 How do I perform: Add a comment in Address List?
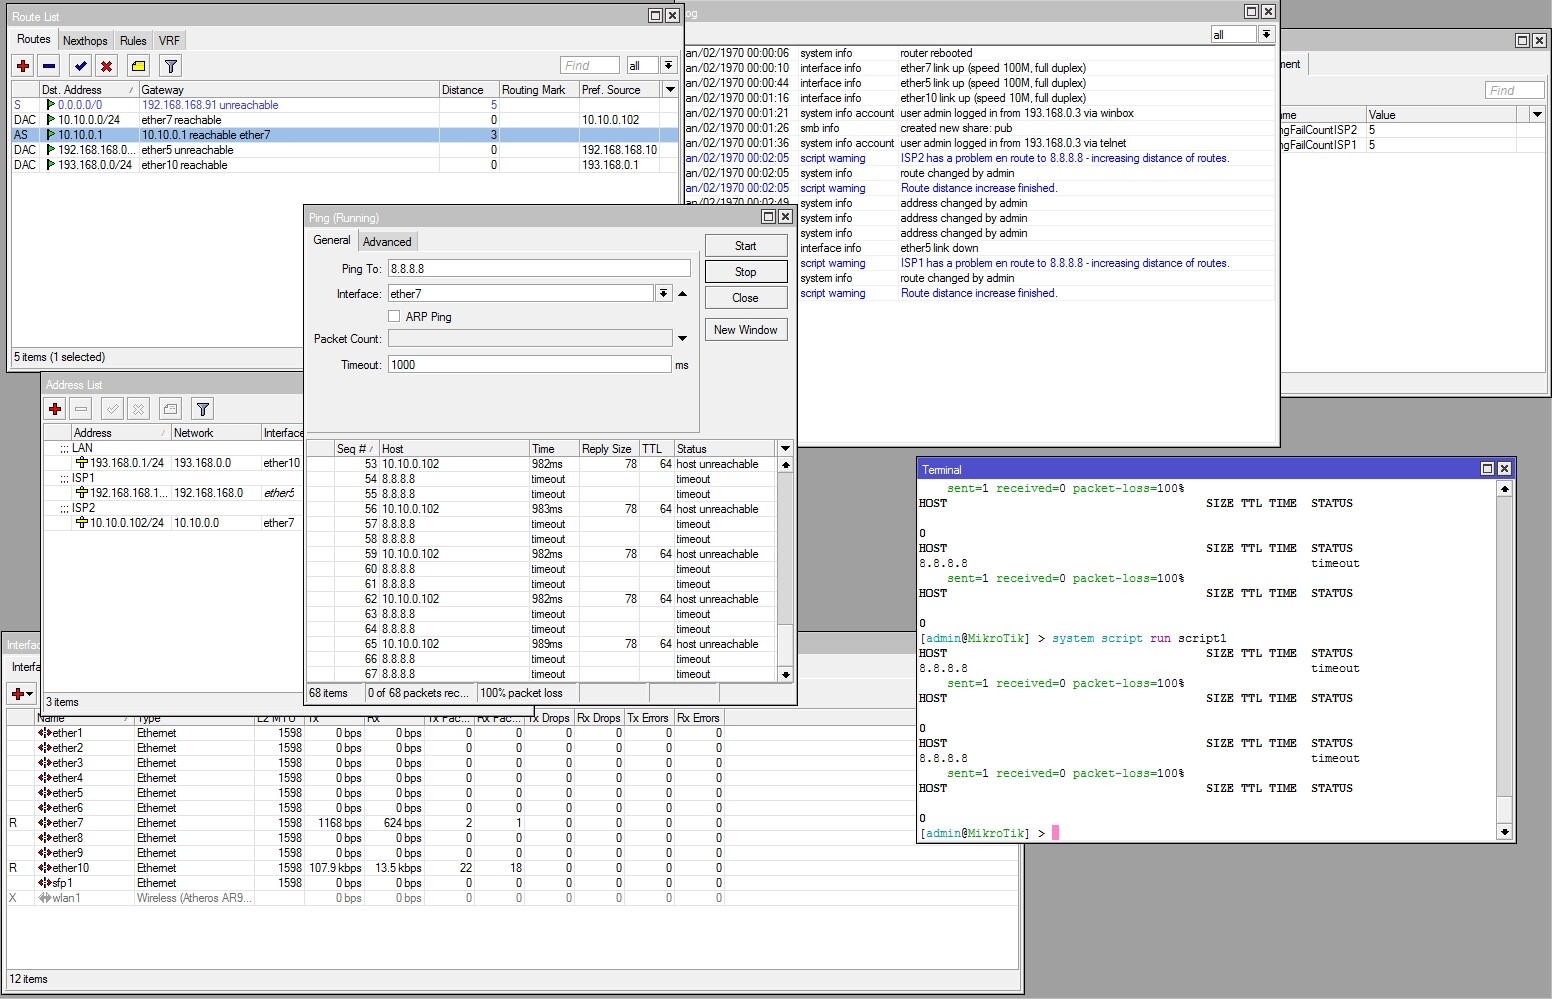point(168,408)
